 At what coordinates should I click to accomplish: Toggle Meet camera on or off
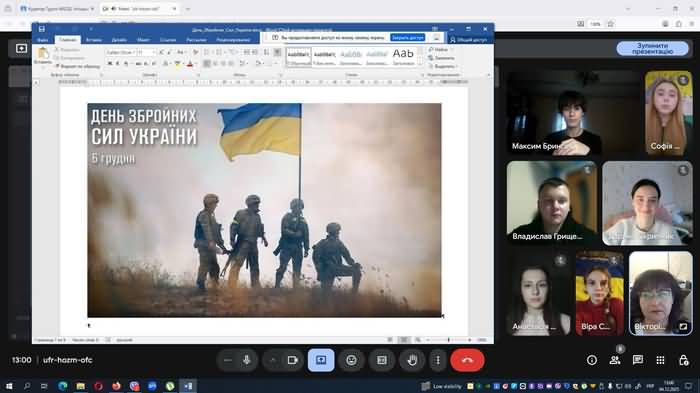pyautogui.click(x=292, y=360)
